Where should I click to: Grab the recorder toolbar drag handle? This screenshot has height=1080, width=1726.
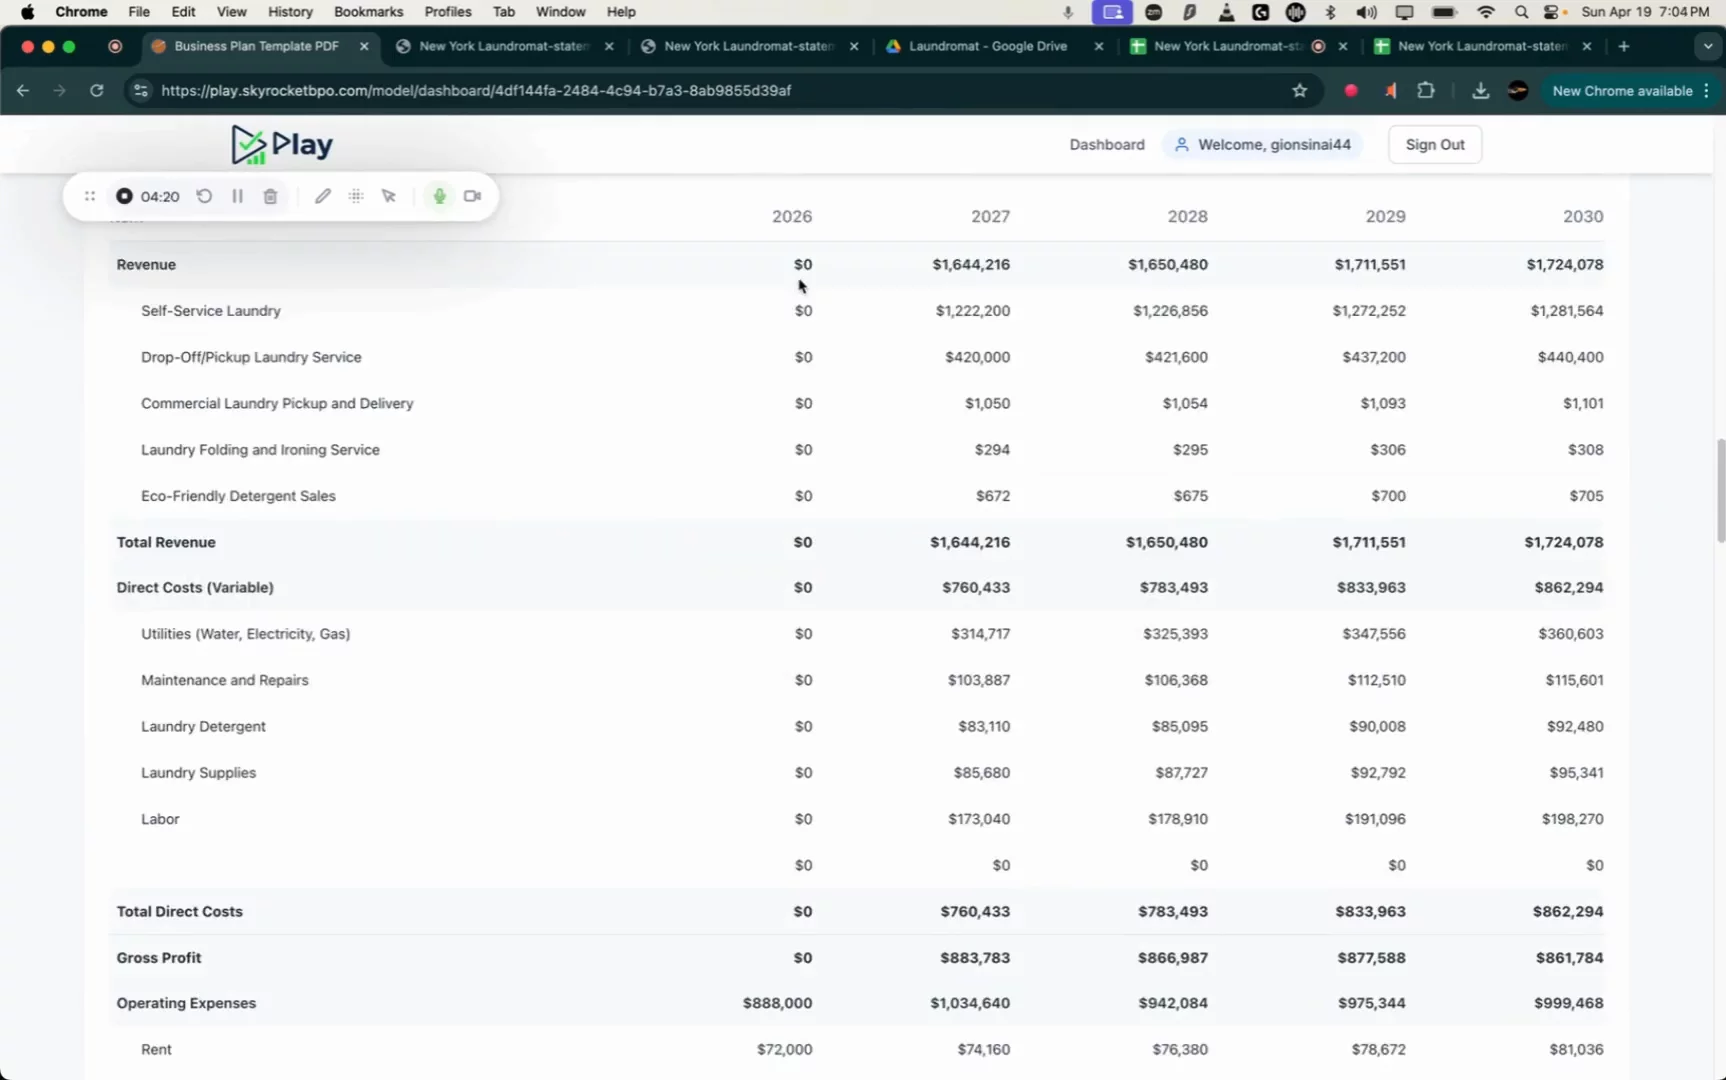coord(90,196)
